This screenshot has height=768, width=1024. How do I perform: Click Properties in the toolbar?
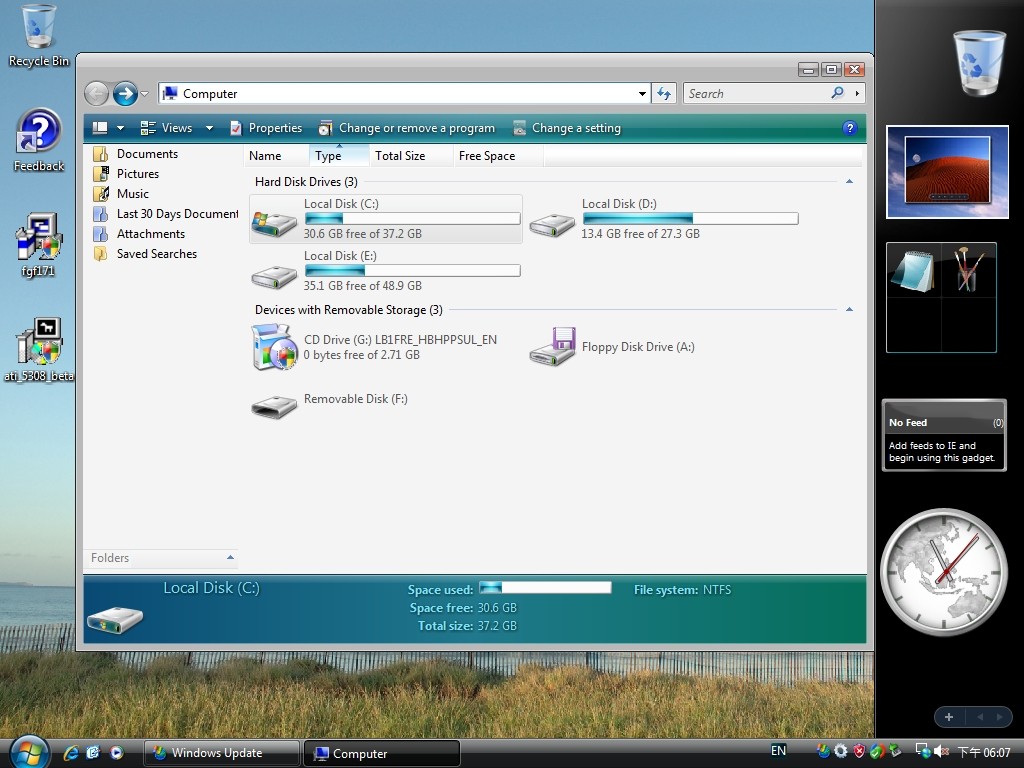pyautogui.click(x=266, y=128)
